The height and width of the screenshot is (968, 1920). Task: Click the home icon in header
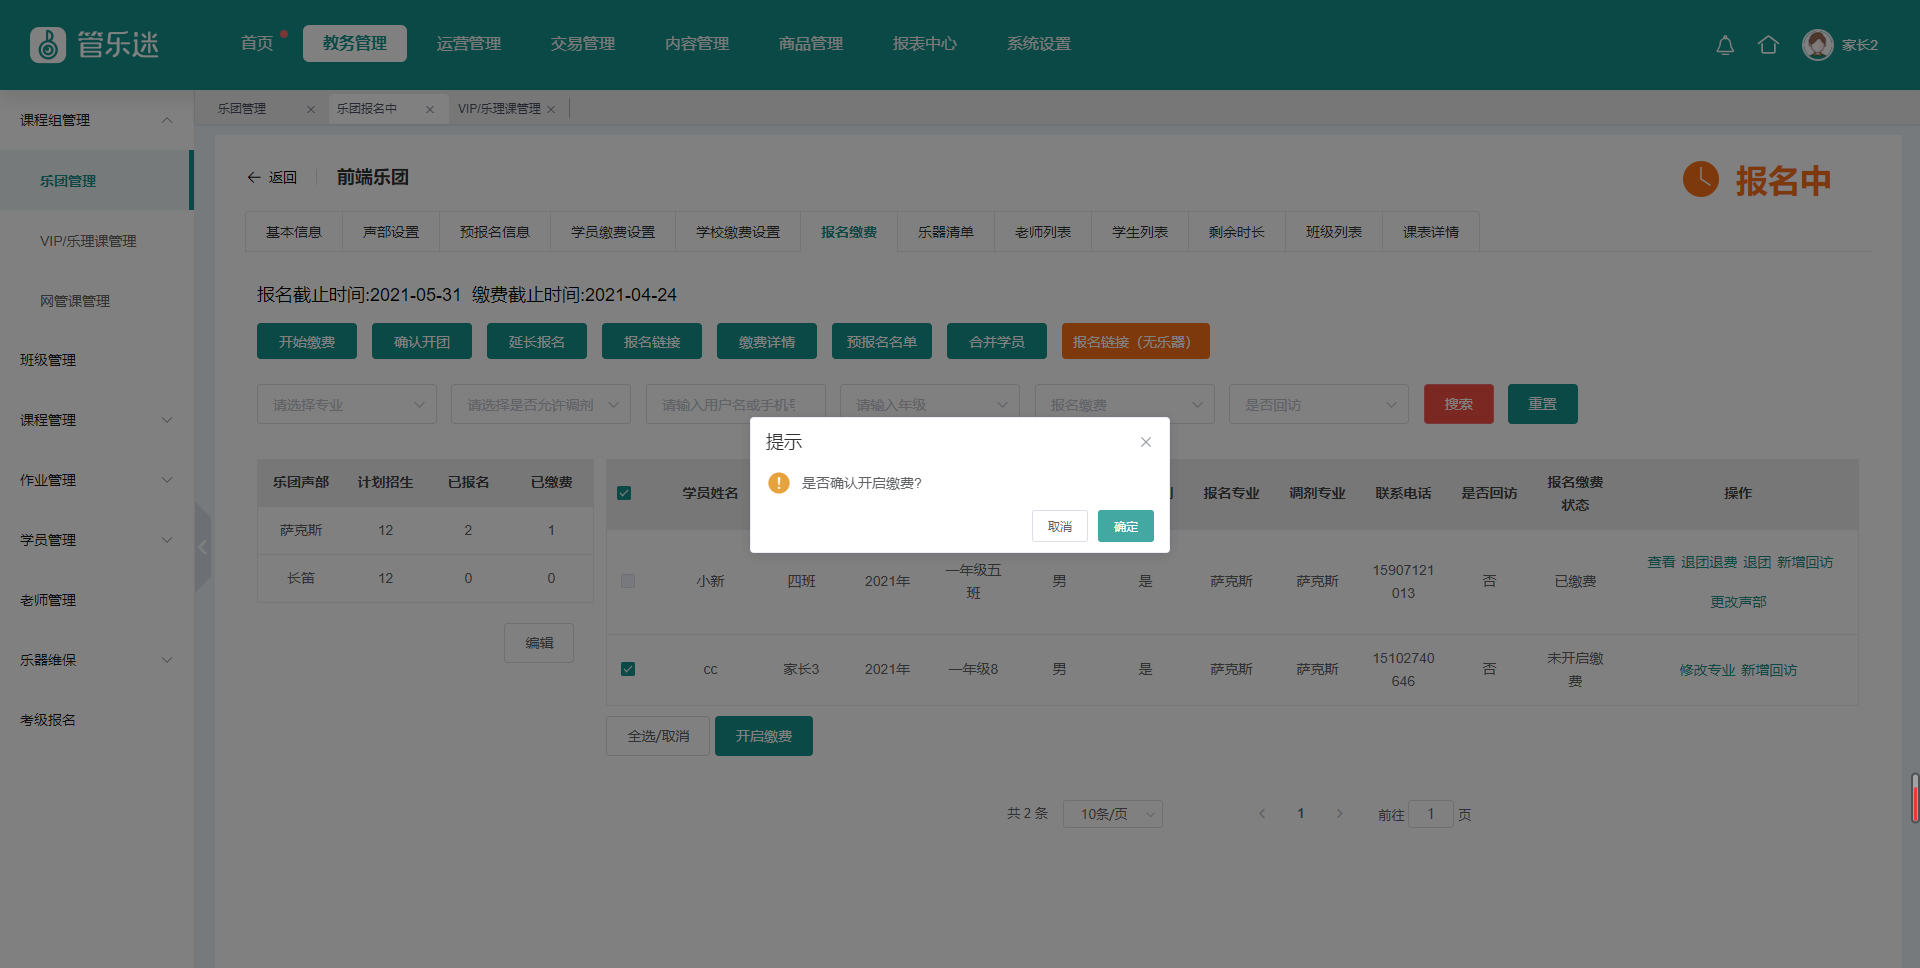1768,45
